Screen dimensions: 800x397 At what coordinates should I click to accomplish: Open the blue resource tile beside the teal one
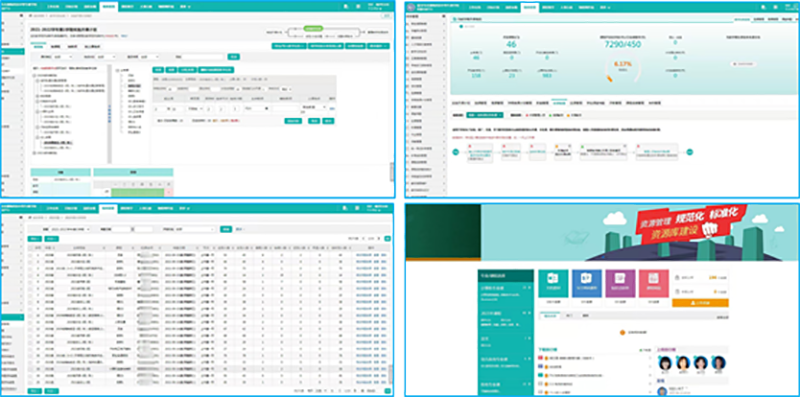click(x=587, y=283)
